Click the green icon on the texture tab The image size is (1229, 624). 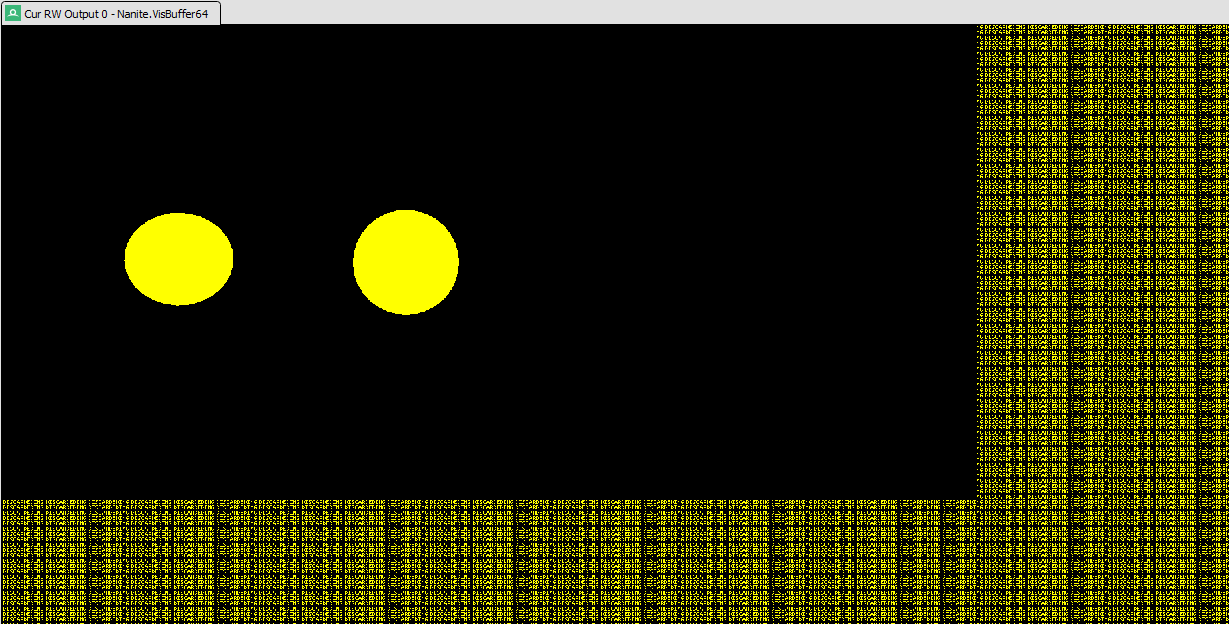click(x=13, y=13)
